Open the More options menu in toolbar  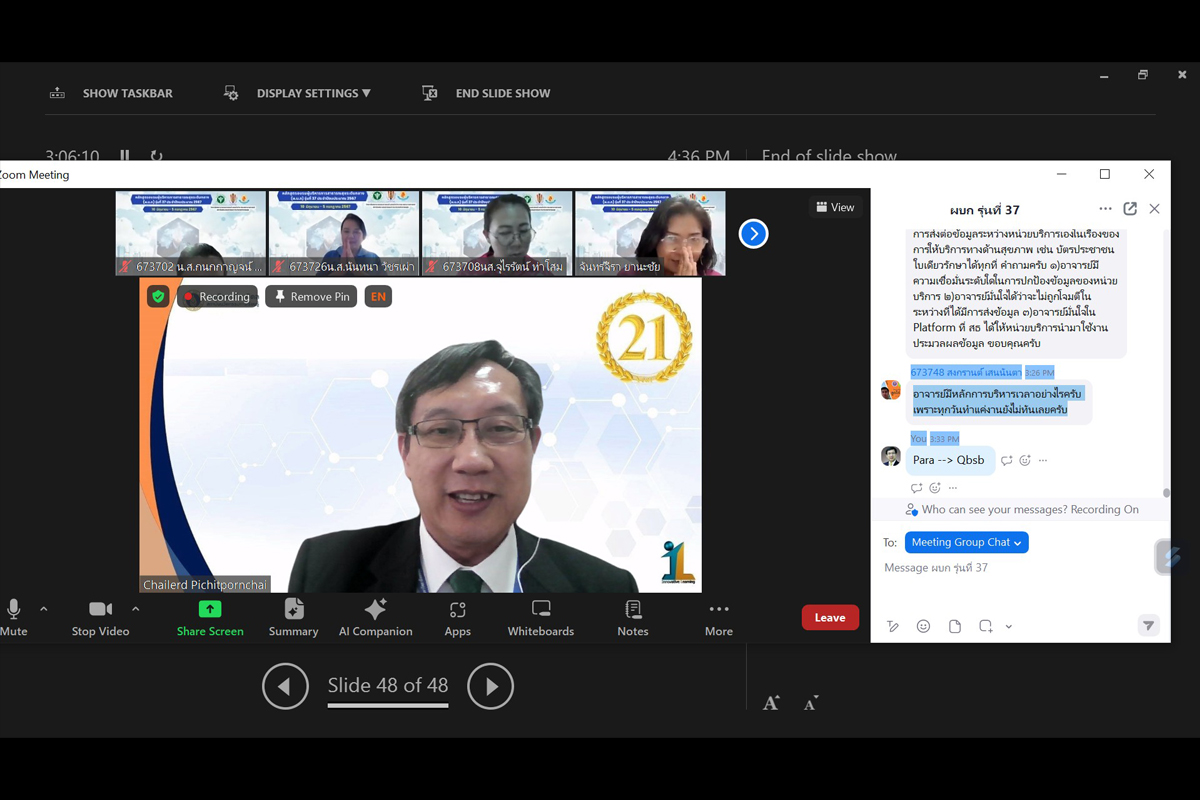pos(718,609)
